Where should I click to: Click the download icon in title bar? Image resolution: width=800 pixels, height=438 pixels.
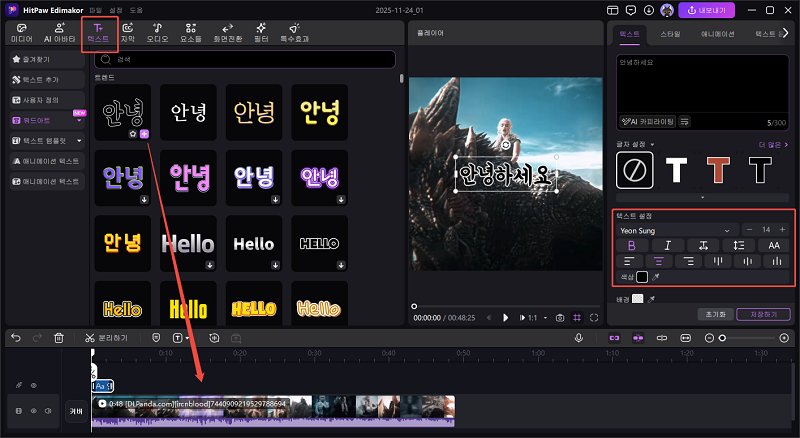pyautogui.click(x=648, y=10)
